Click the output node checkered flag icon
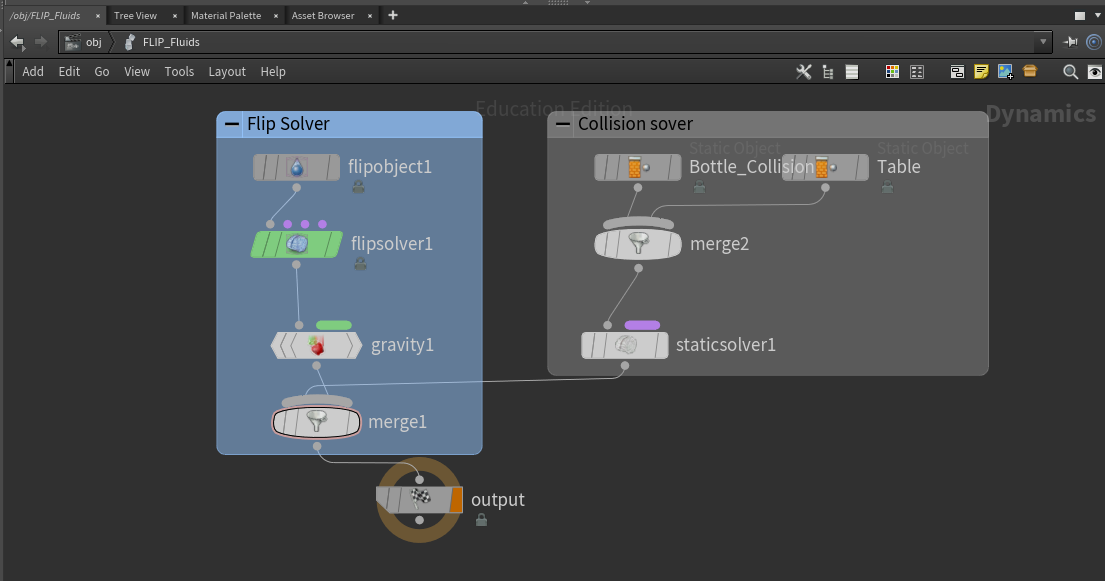Viewport: 1105px width, 581px height. [x=421, y=499]
